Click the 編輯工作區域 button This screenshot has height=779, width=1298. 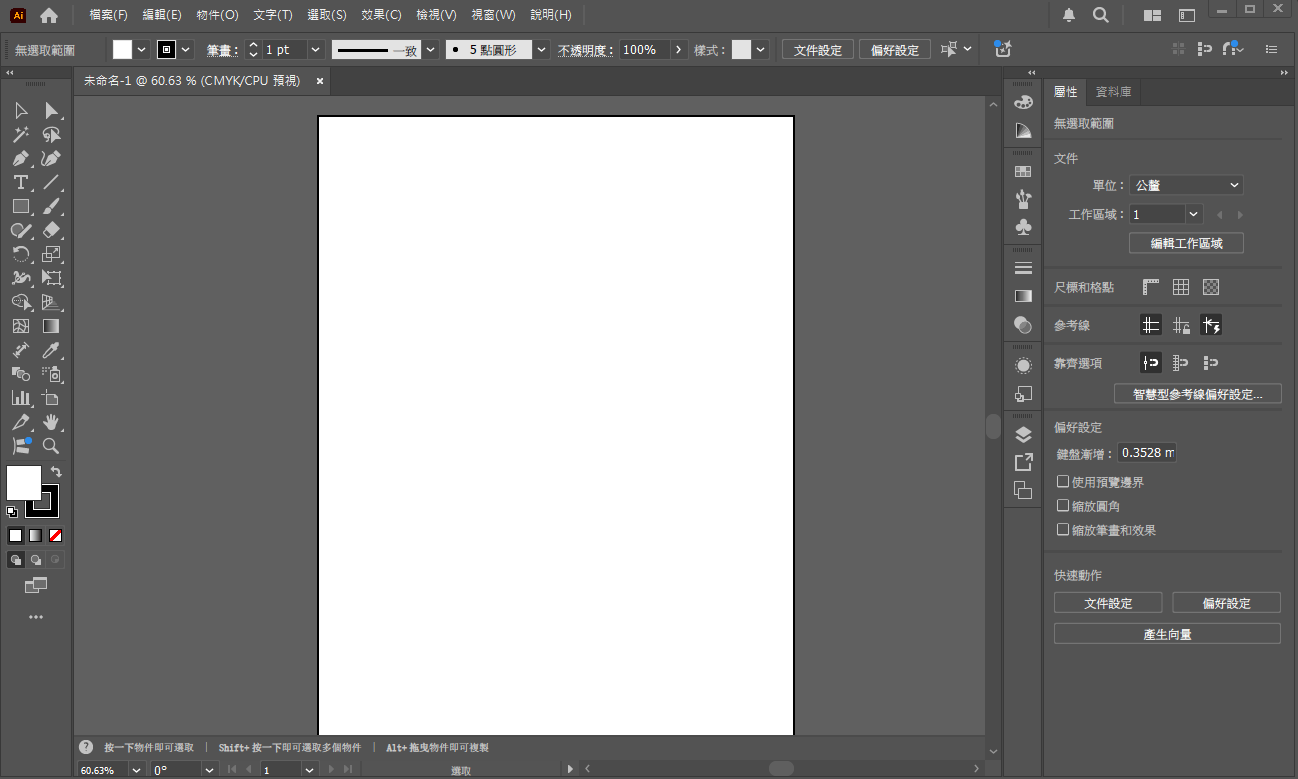(x=1186, y=243)
